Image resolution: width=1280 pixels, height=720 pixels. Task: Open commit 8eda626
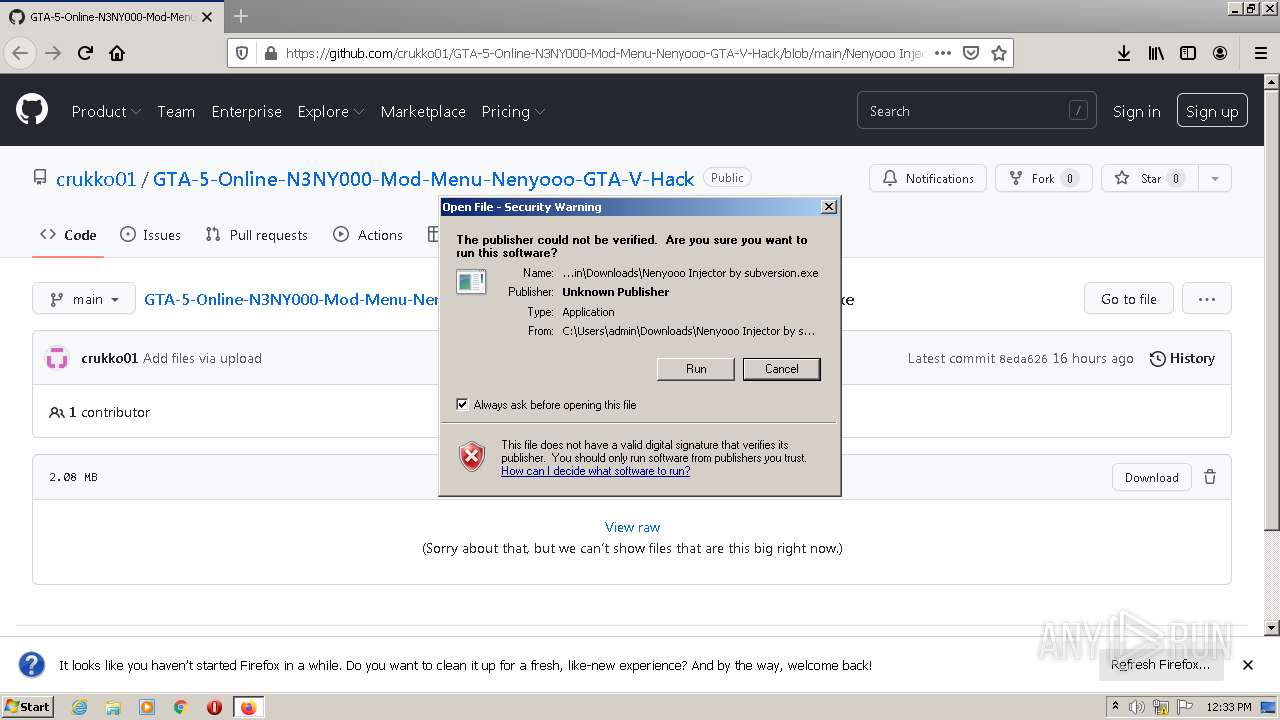1023,359
